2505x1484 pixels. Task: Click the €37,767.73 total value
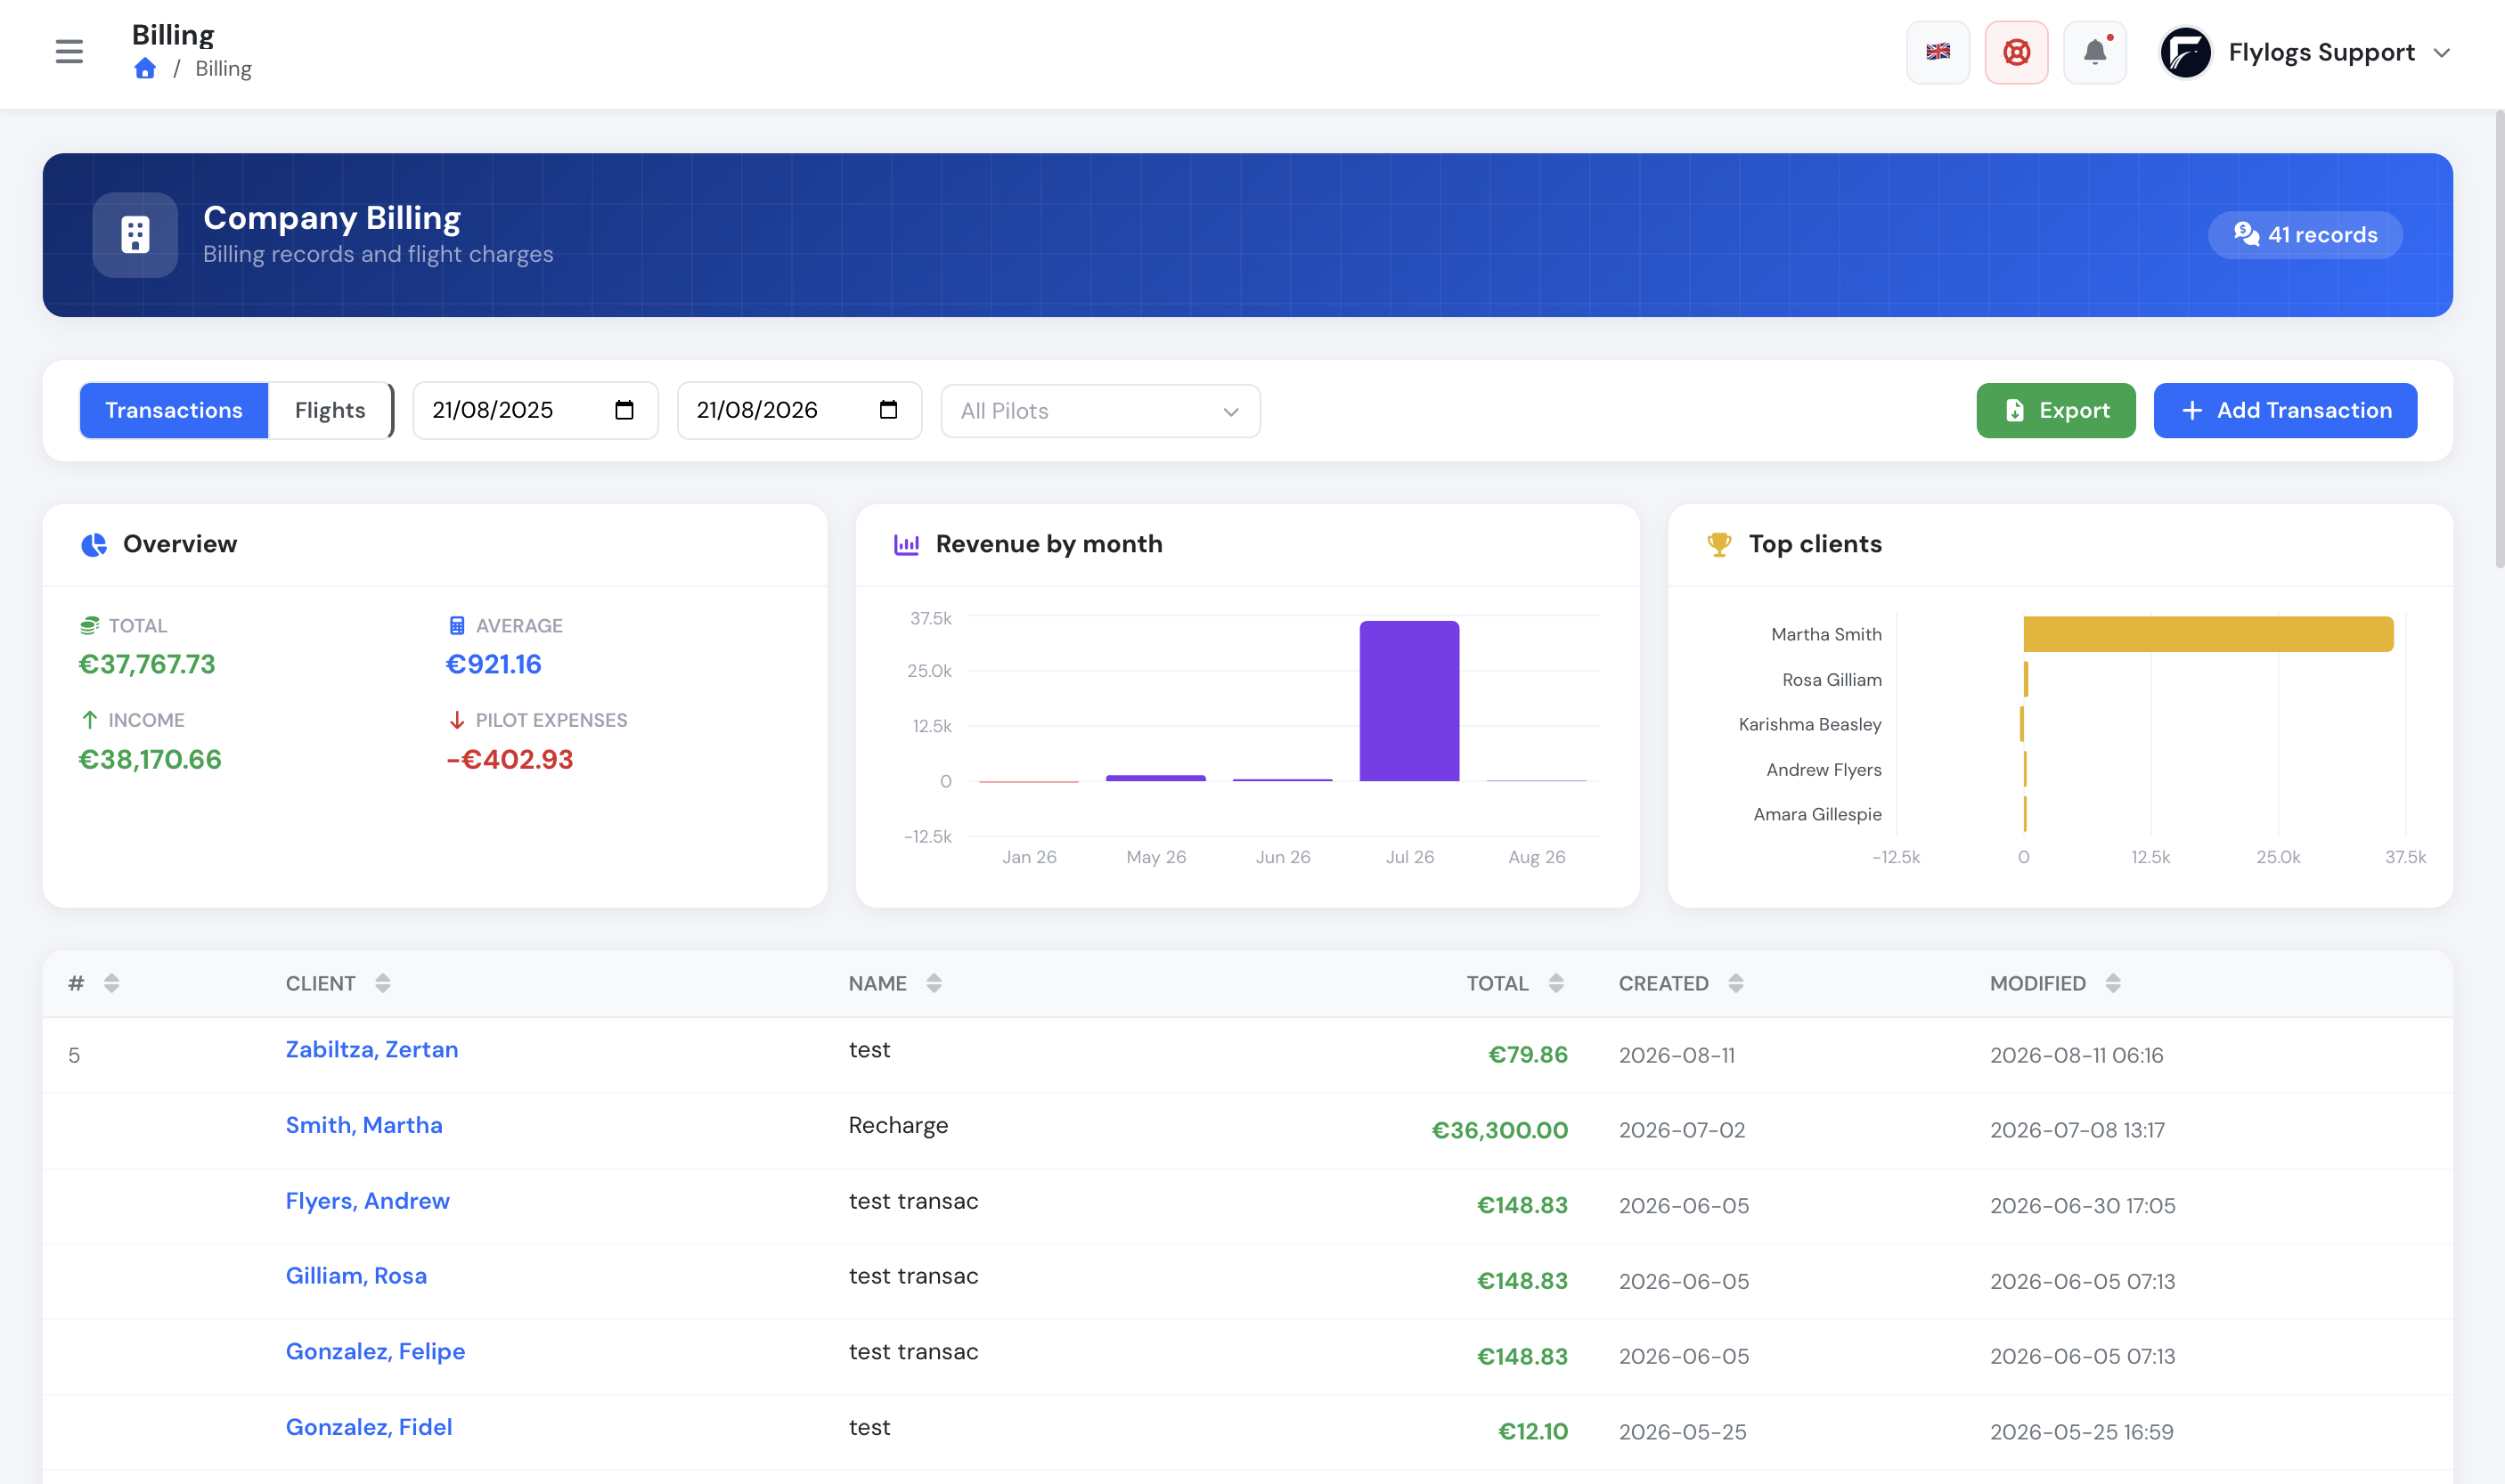pyautogui.click(x=147, y=664)
